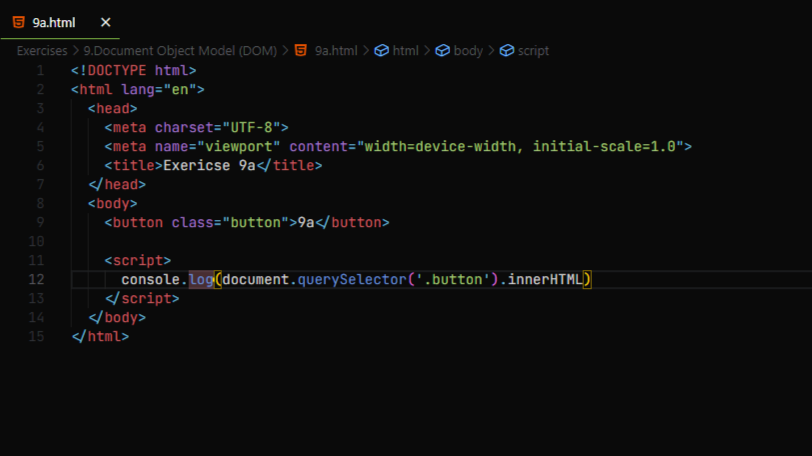
Task: Click the "UTF-8" charset value
Action: point(252,127)
